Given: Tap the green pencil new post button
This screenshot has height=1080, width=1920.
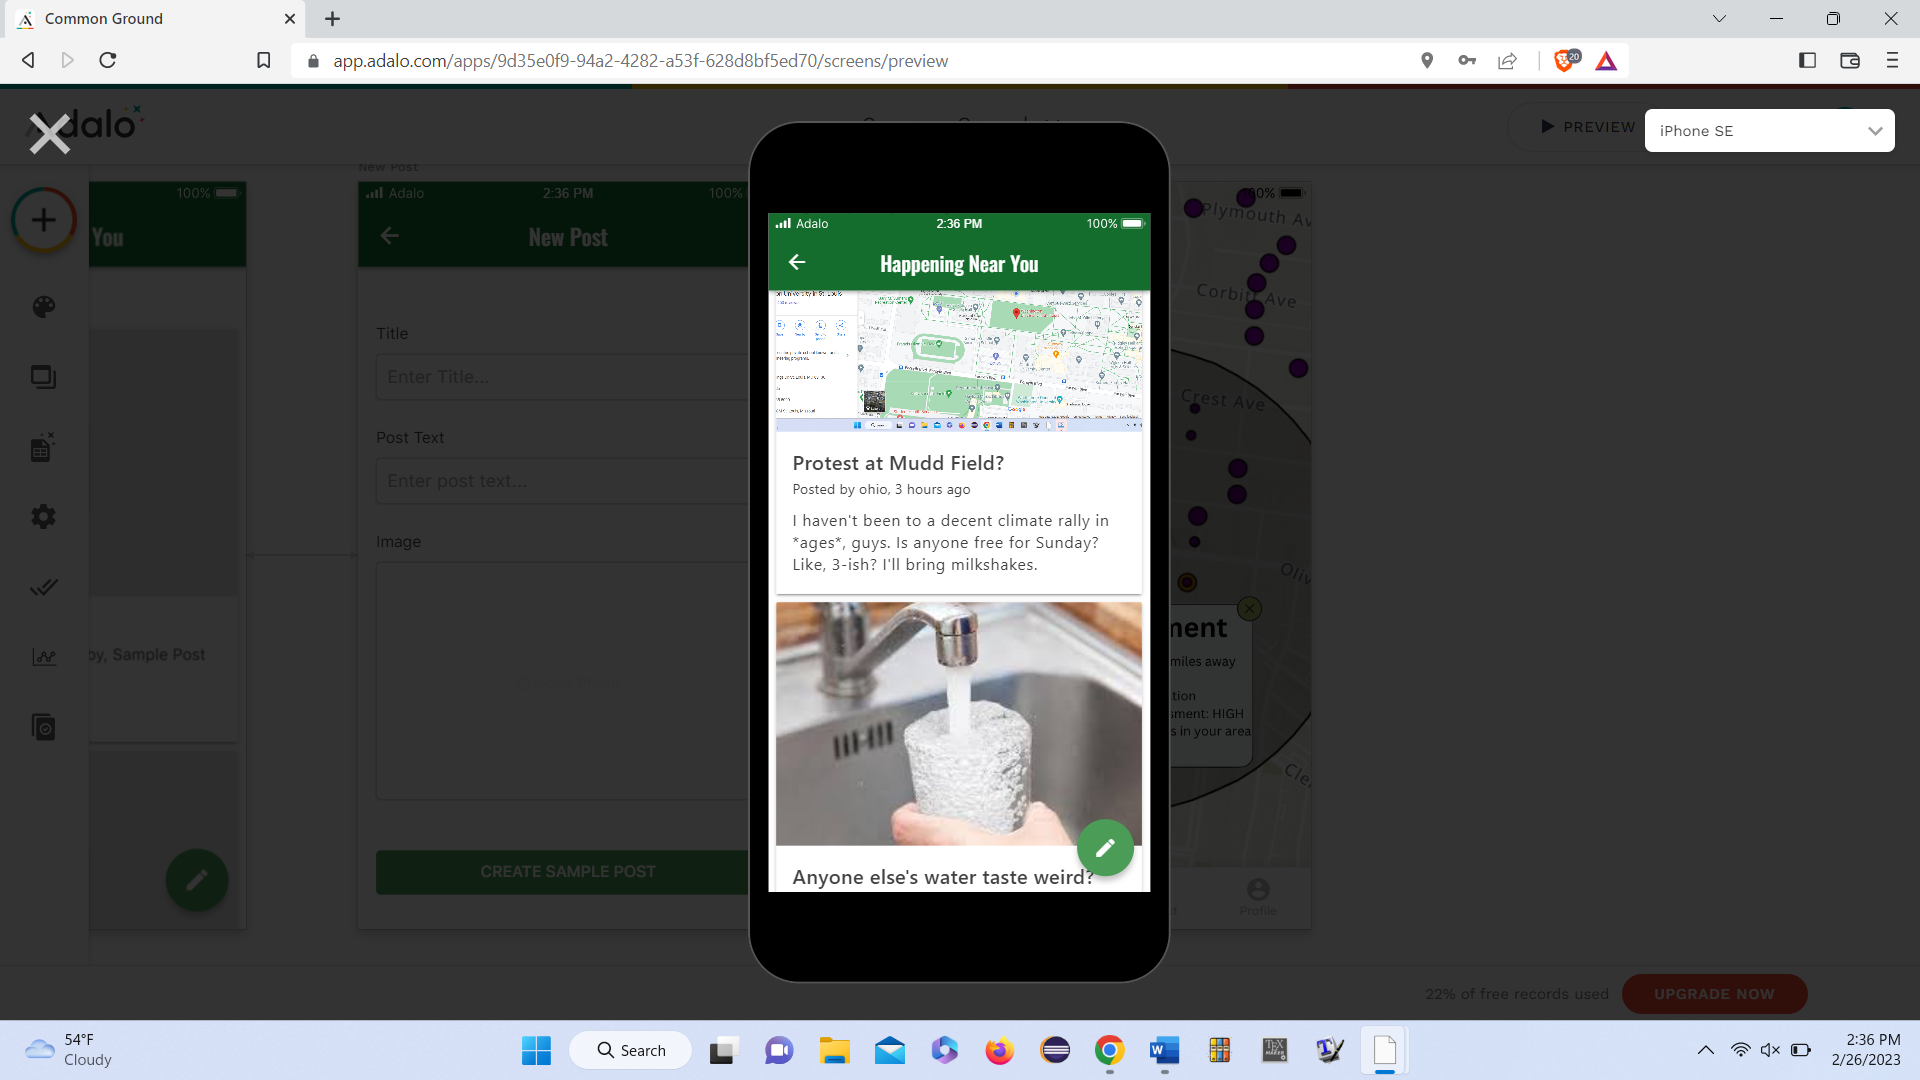Looking at the screenshot, I should pyautogui.click(x=1104, y=848).
